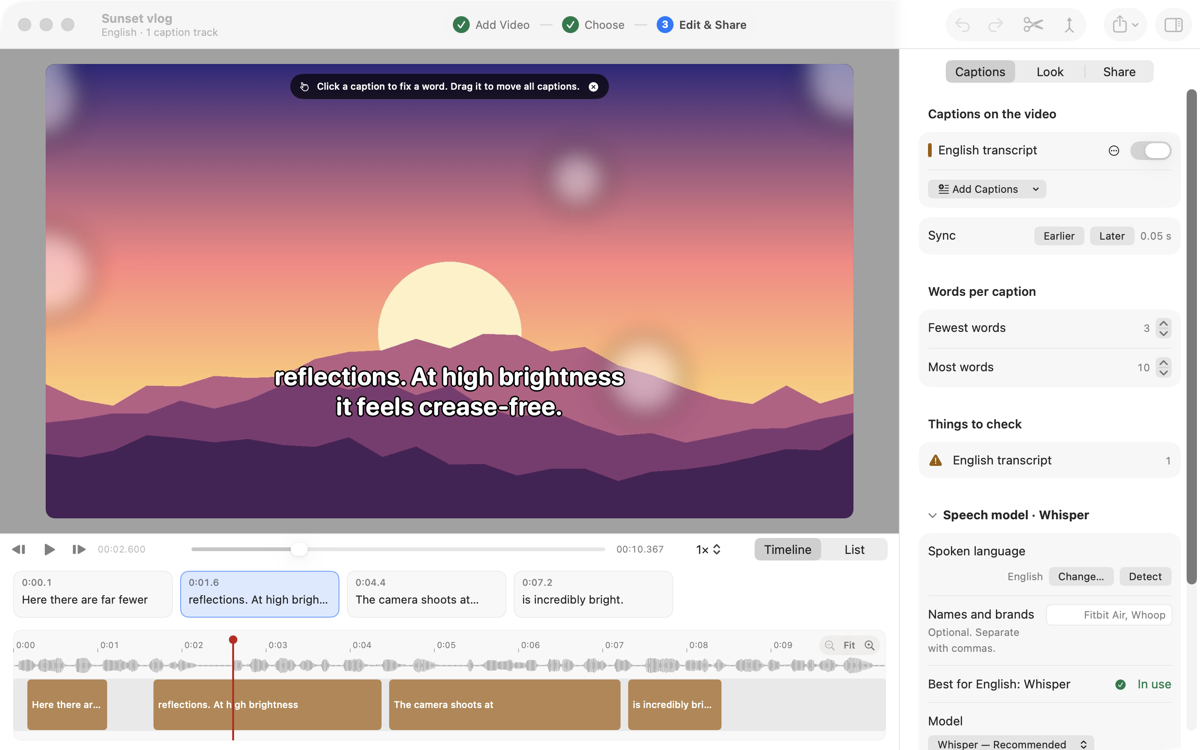Image resolution: width=1200 pixels, height=750 pixels.
Task: Click the Fewest words stepper
Action: click(1163, 328)
